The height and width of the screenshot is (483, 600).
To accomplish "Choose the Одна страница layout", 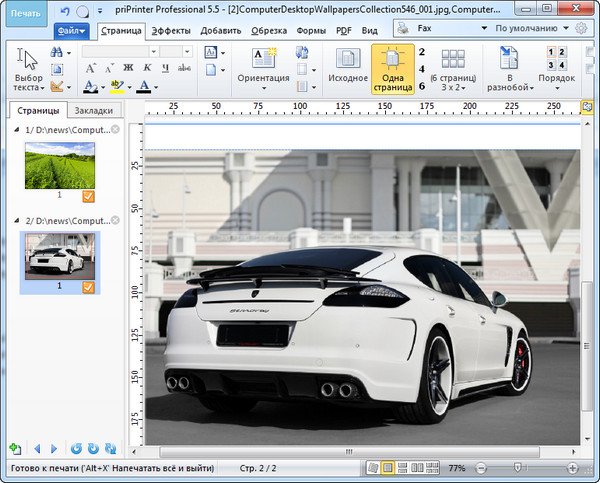I will (x=393, y=67).
